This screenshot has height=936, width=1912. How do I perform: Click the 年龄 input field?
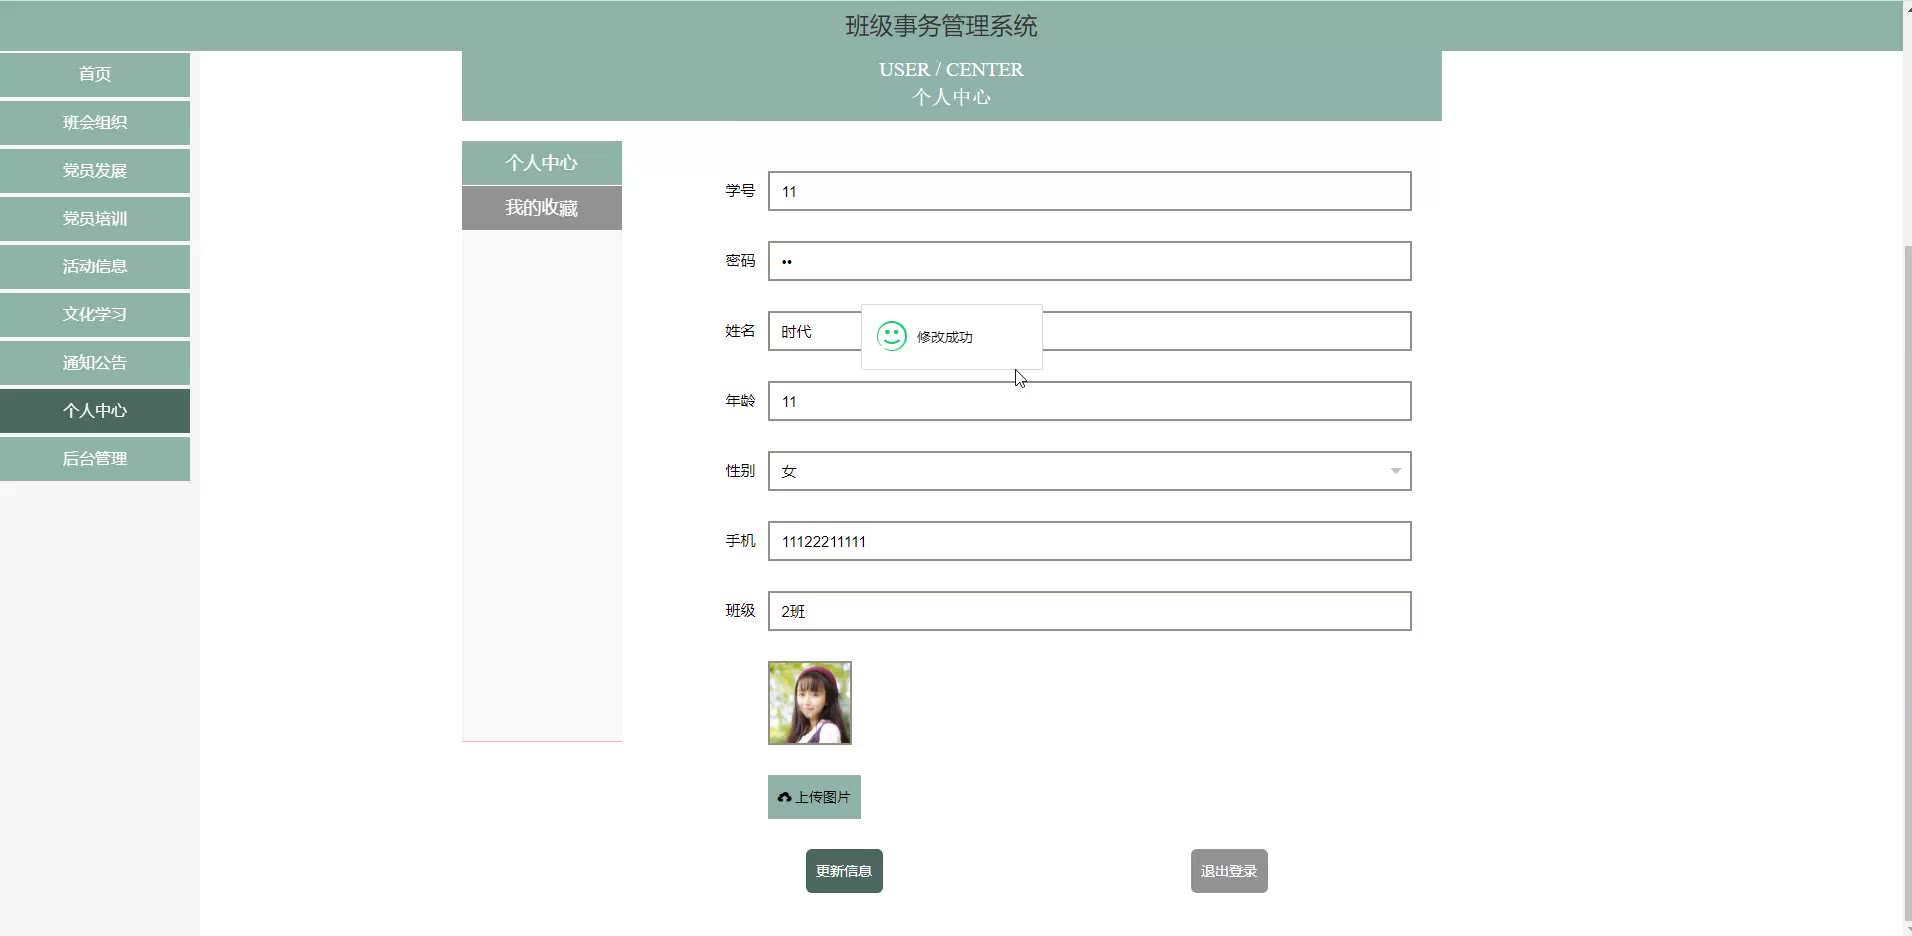(x=1089, y=401)
